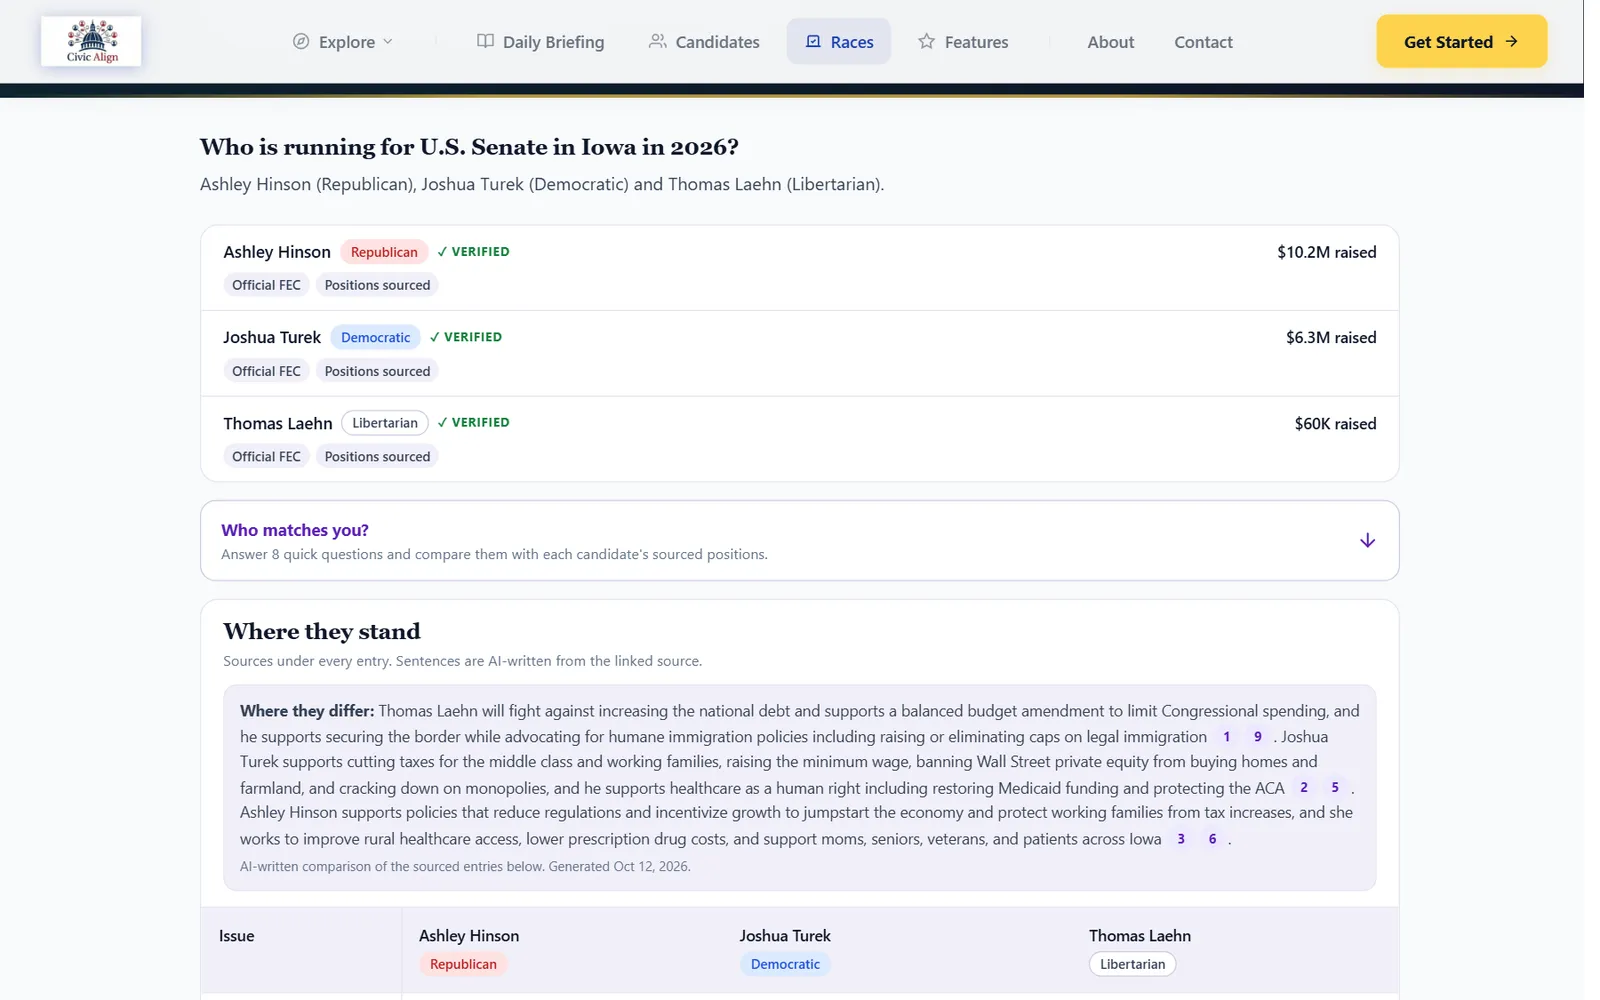Open source citation 3

(1181, 839)
